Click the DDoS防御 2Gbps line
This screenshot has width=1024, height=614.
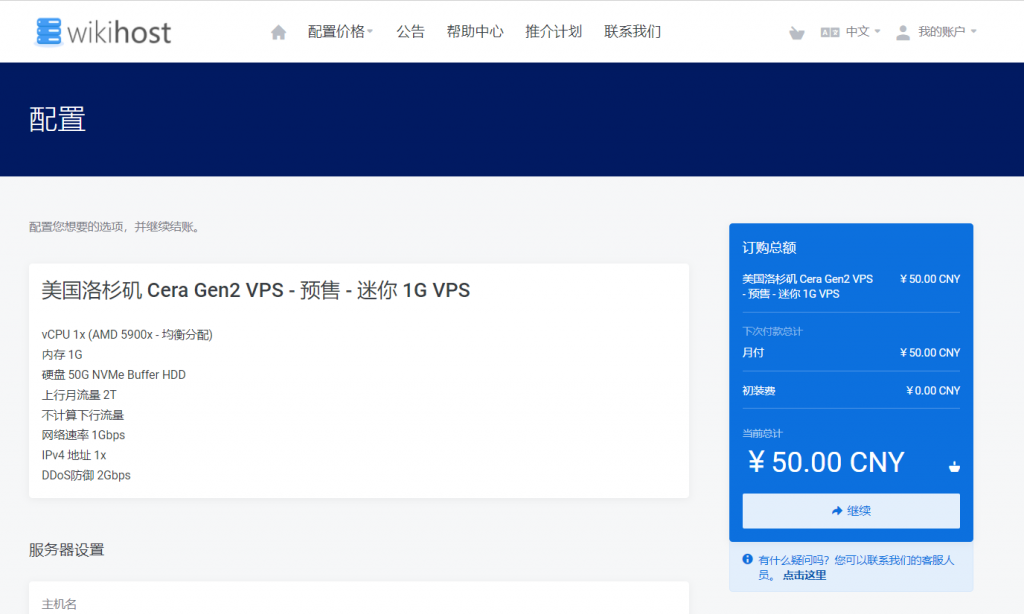pos(86,476)
